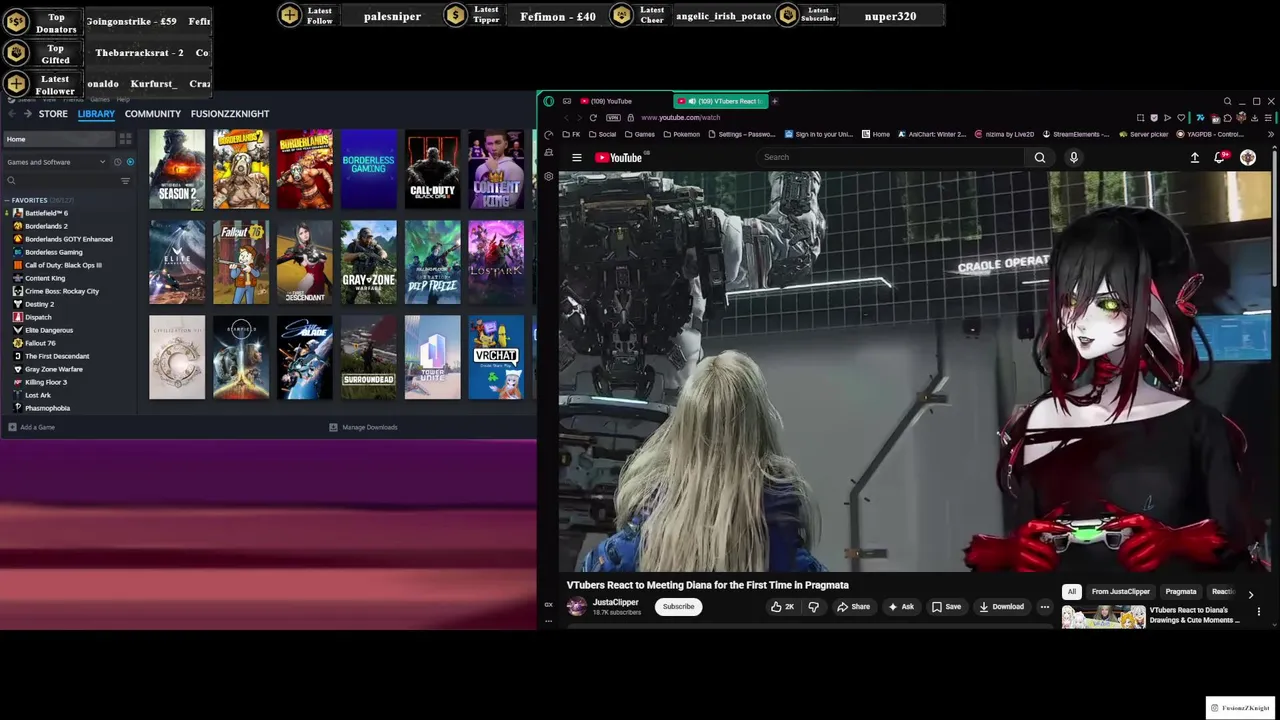1280x720 pixels.
Task: Open Steam COMMUNITY tab
Action: coord(153,114)
